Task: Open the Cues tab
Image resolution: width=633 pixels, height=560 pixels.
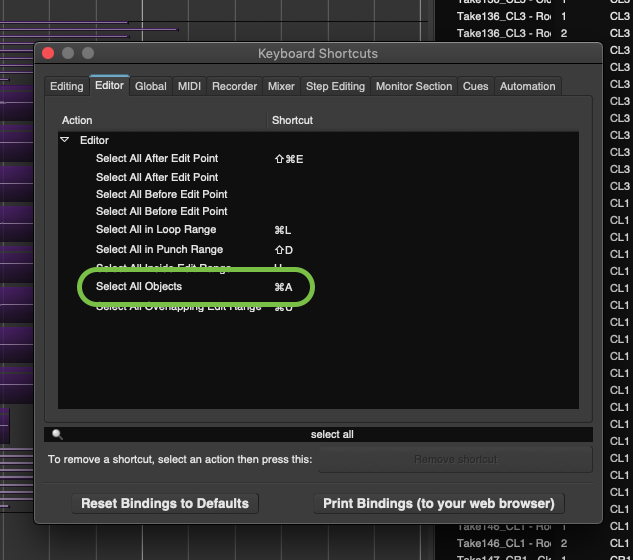Action: (476, 87)
